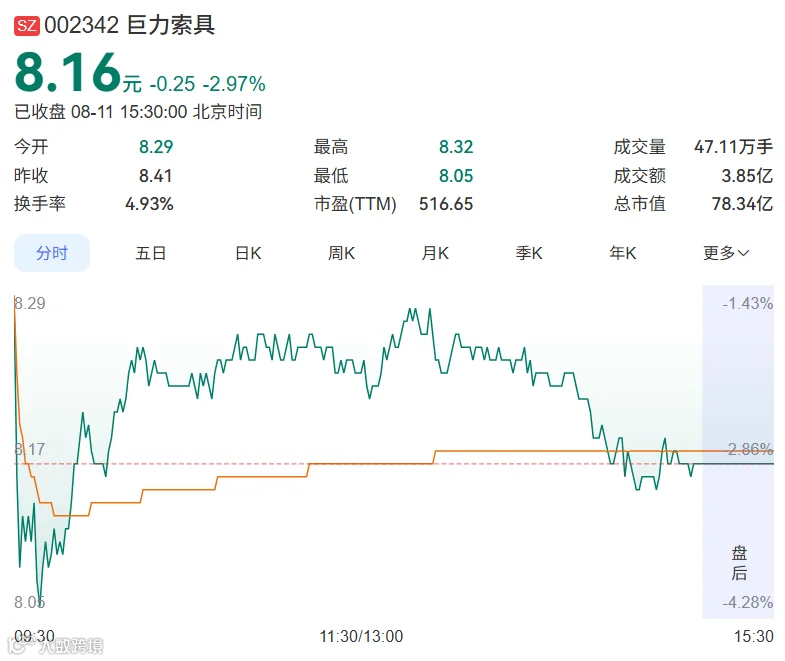Switch to 周K weekly chart
This screenshot has width=785, height=661.
click(341, 253)
